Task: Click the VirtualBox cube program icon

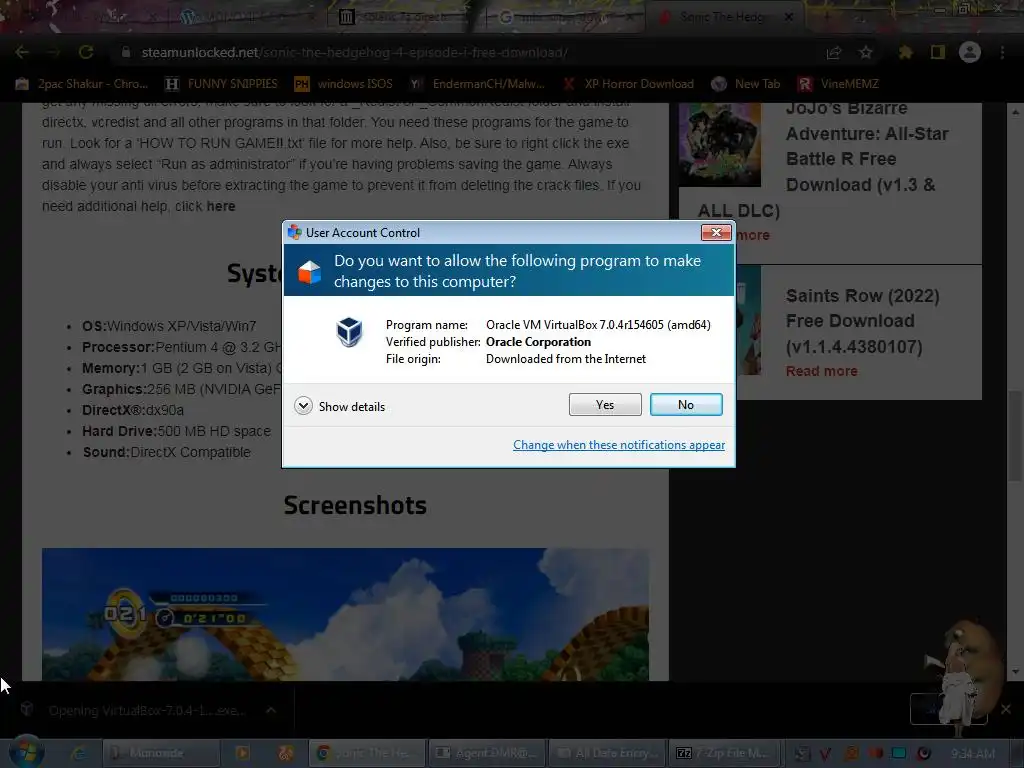Action: [349, 332]
